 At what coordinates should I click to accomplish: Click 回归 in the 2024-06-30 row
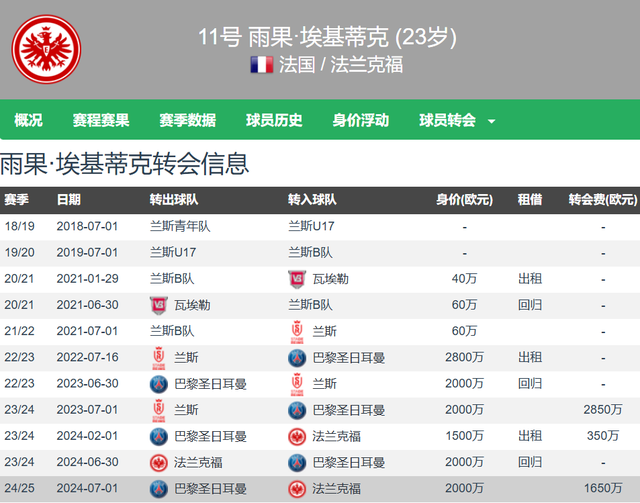click(530, 462)
